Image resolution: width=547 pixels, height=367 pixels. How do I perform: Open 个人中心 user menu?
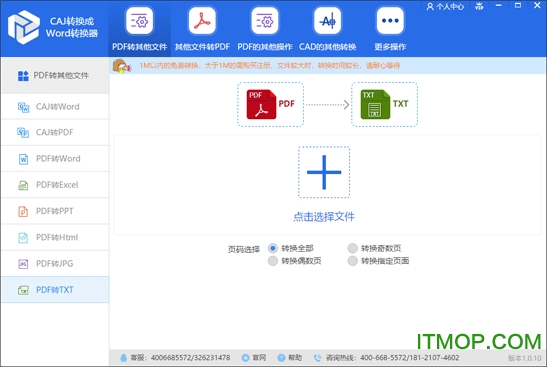[445, 6]
